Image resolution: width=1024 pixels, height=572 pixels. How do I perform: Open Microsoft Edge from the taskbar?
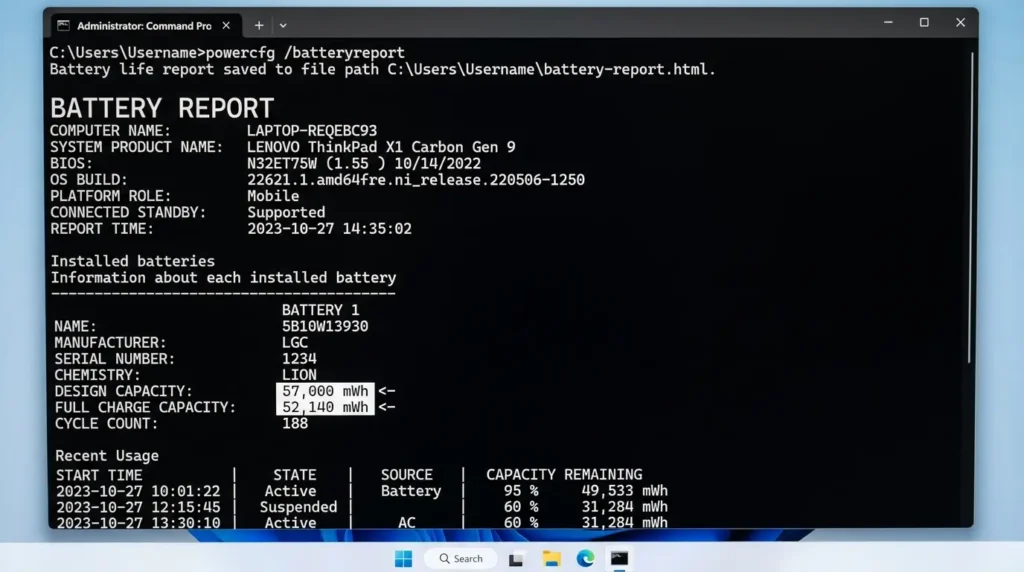(x=585, y=559)
